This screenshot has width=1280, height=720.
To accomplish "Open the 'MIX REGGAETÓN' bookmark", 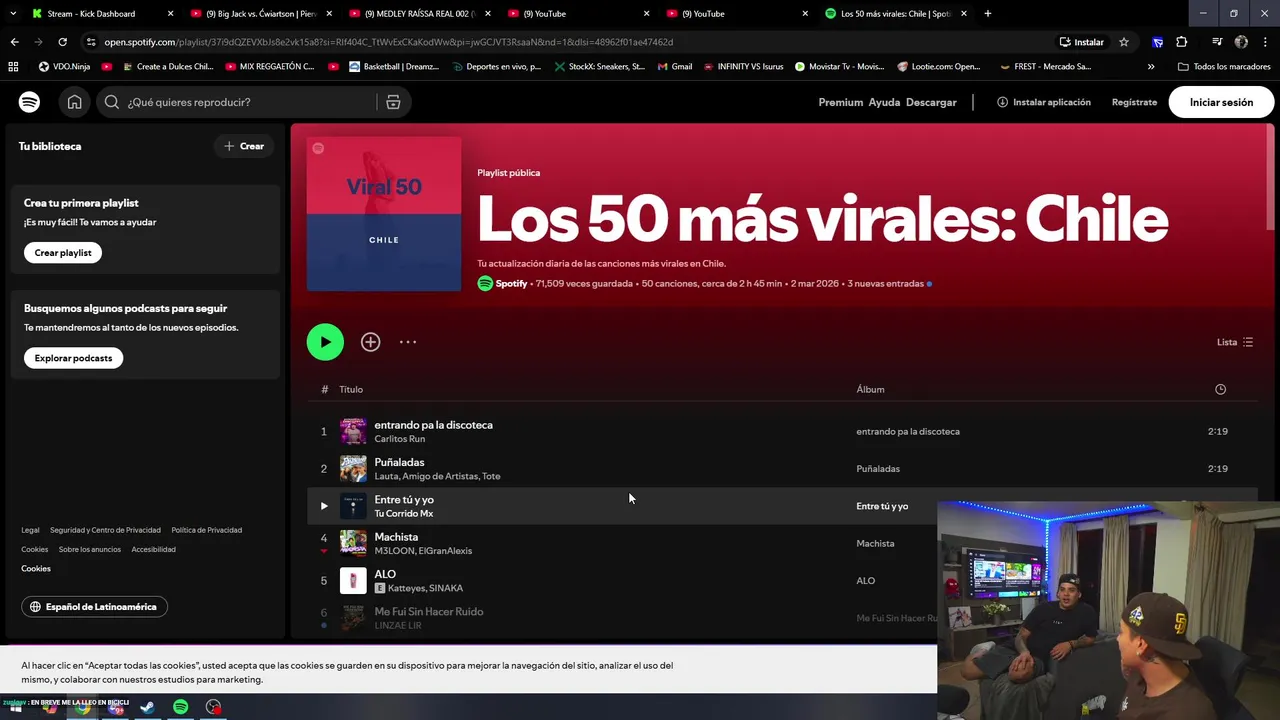I will tap(270, 67).
